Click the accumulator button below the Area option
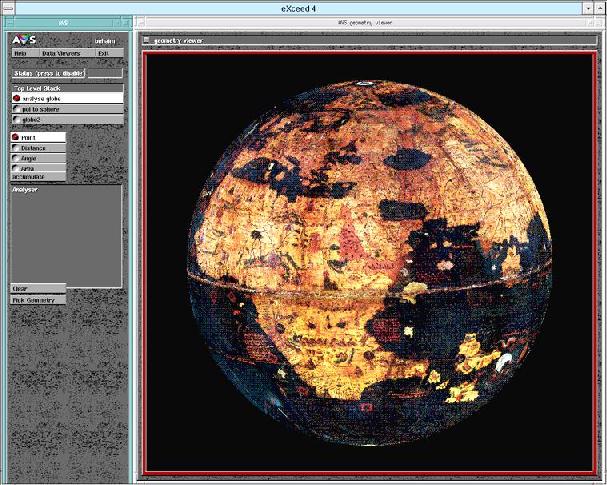This screenshot has height=485, width=607. [38, 177]
